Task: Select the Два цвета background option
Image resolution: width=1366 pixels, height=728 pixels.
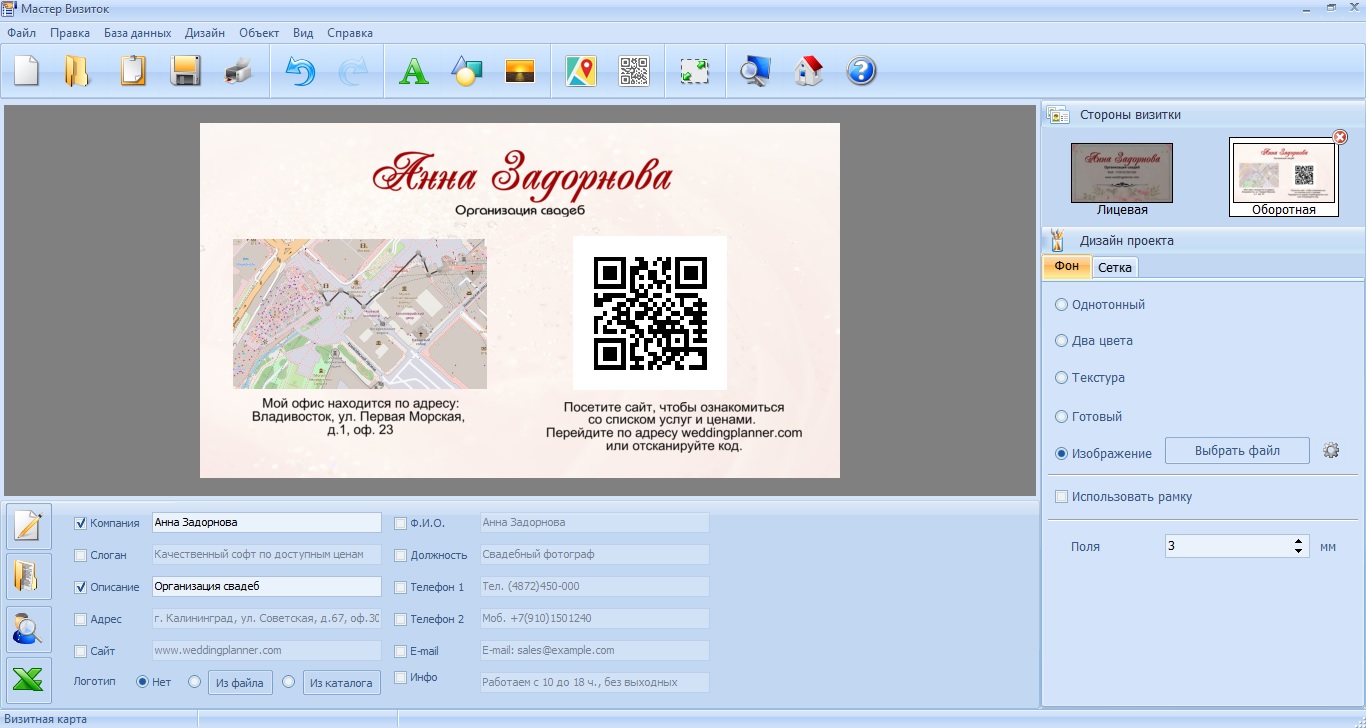Action: [x=1061, y=340]
